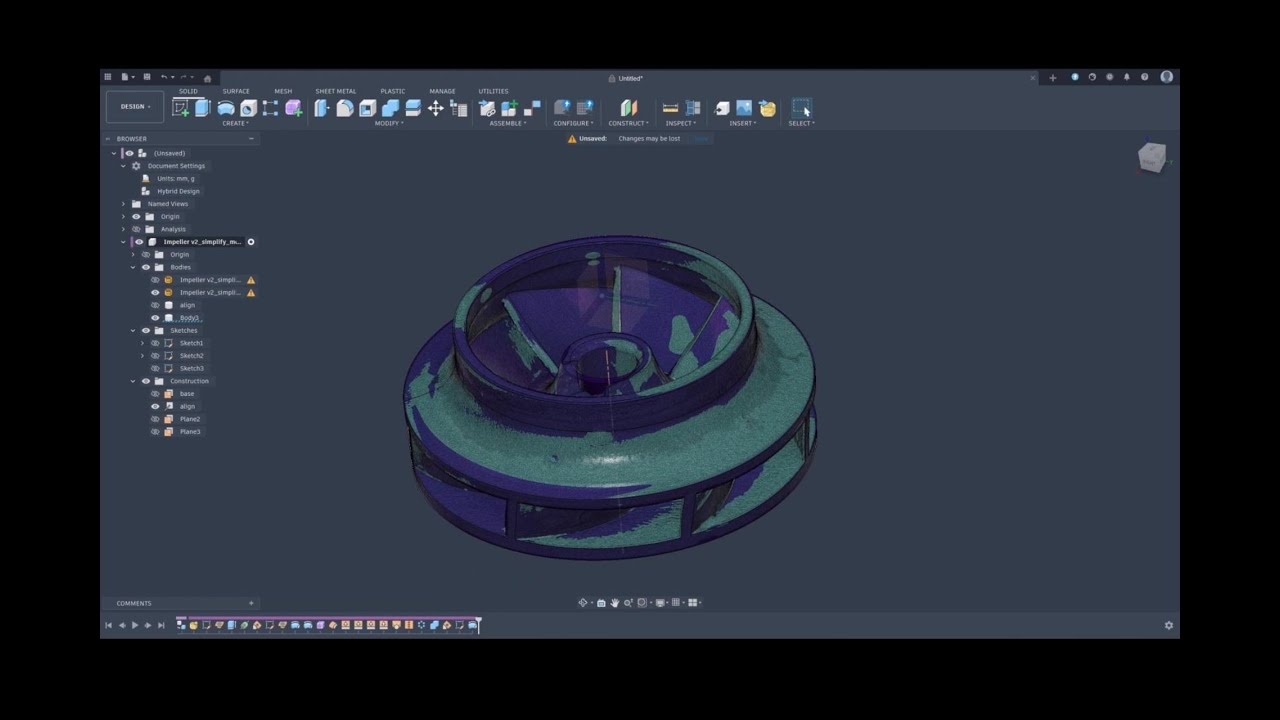
Task: Select the Combine tool
Action: click(390, 108)
